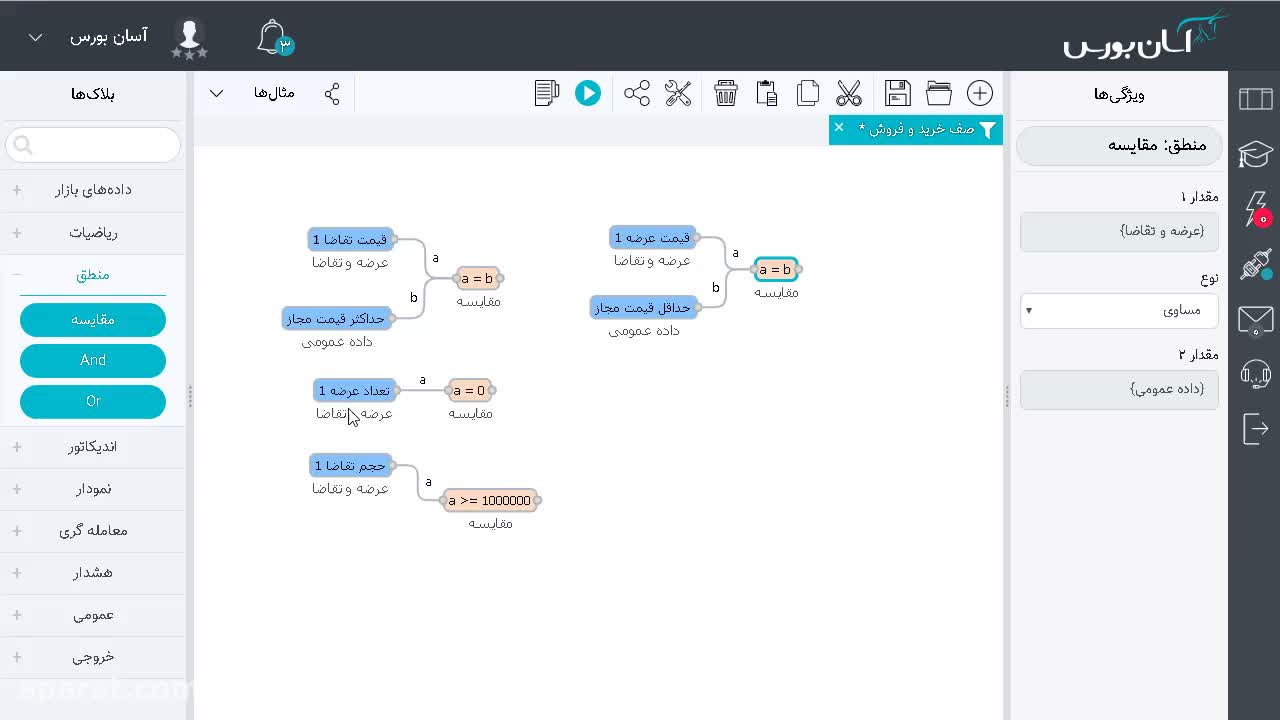1280x720 pixels.
Task: Add the And logic block
Action: tap(93, 360)
